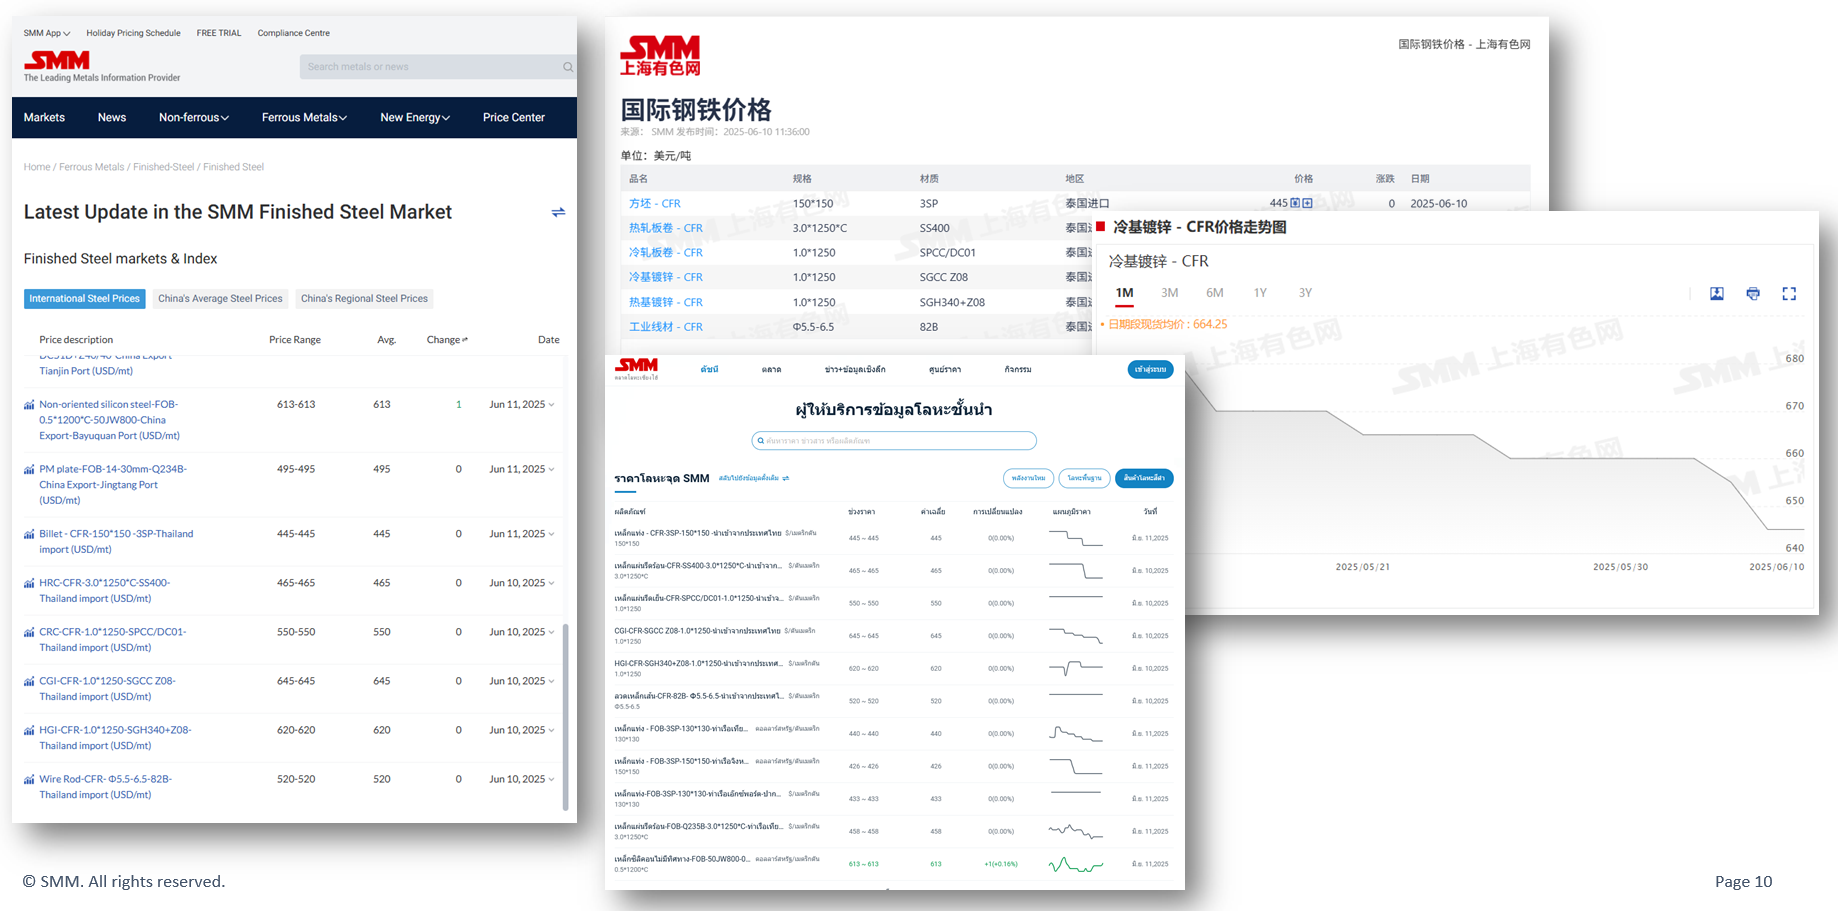Select the พลังงานใหม่ filter button

click(x=1028, y=478)
